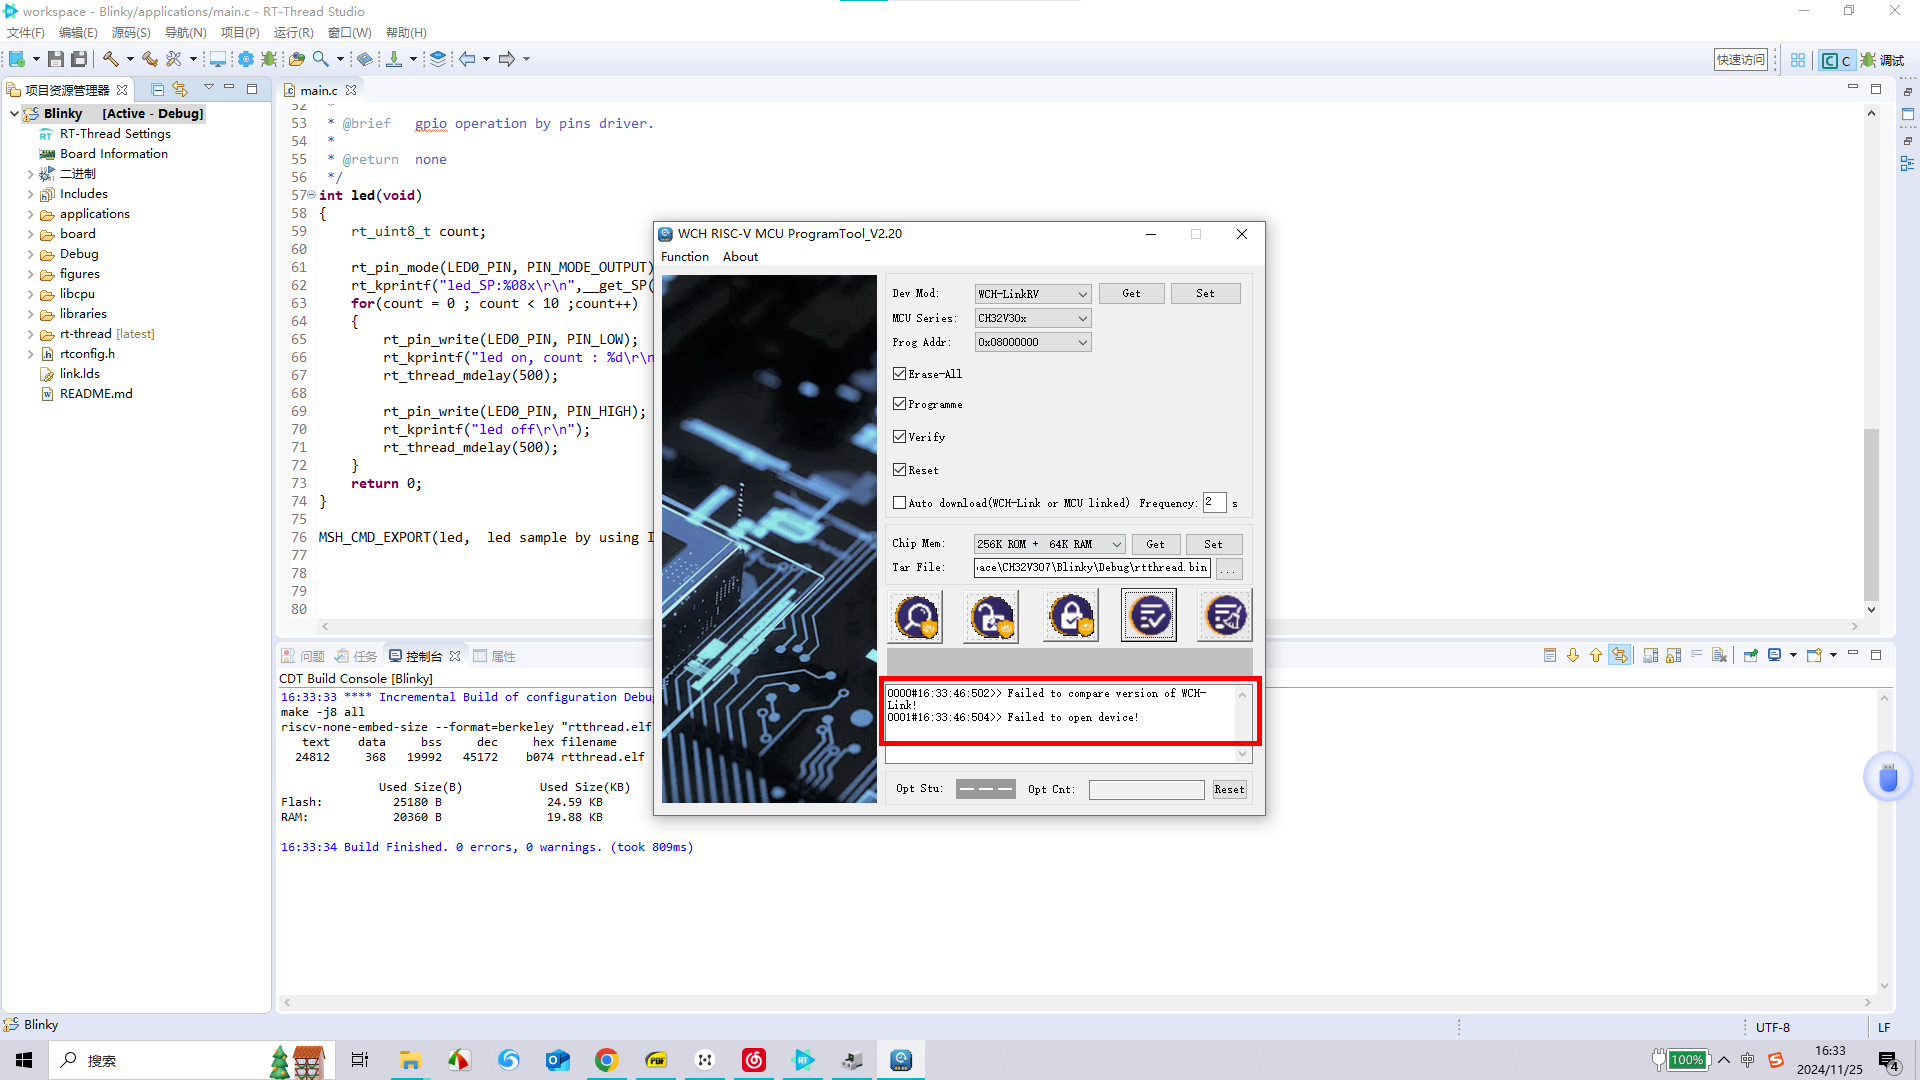Enable the Auto download checkbox
This screenshot has height=1080, width=1920.
[x=899, y=503]
